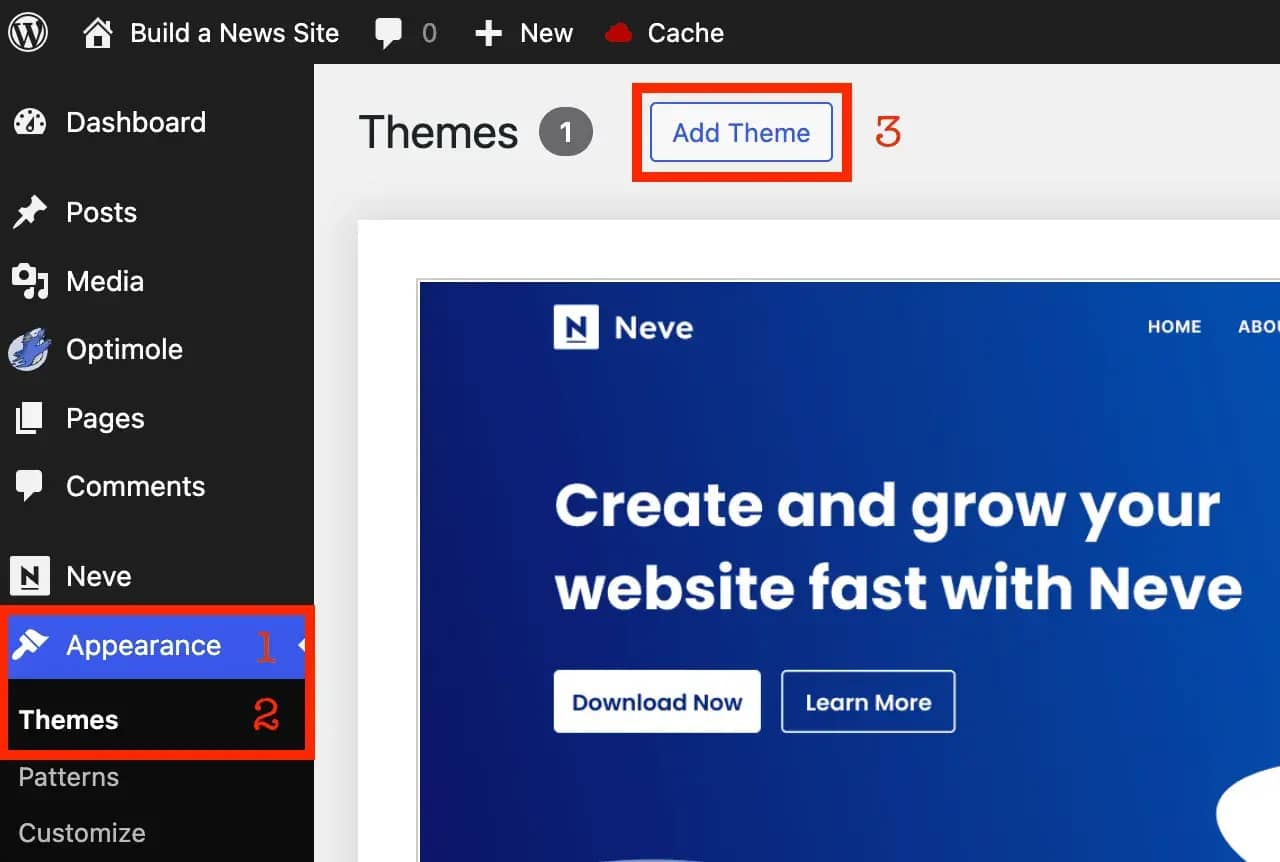
Task: Click the plus icon next to New
Action: pos(488,34)
